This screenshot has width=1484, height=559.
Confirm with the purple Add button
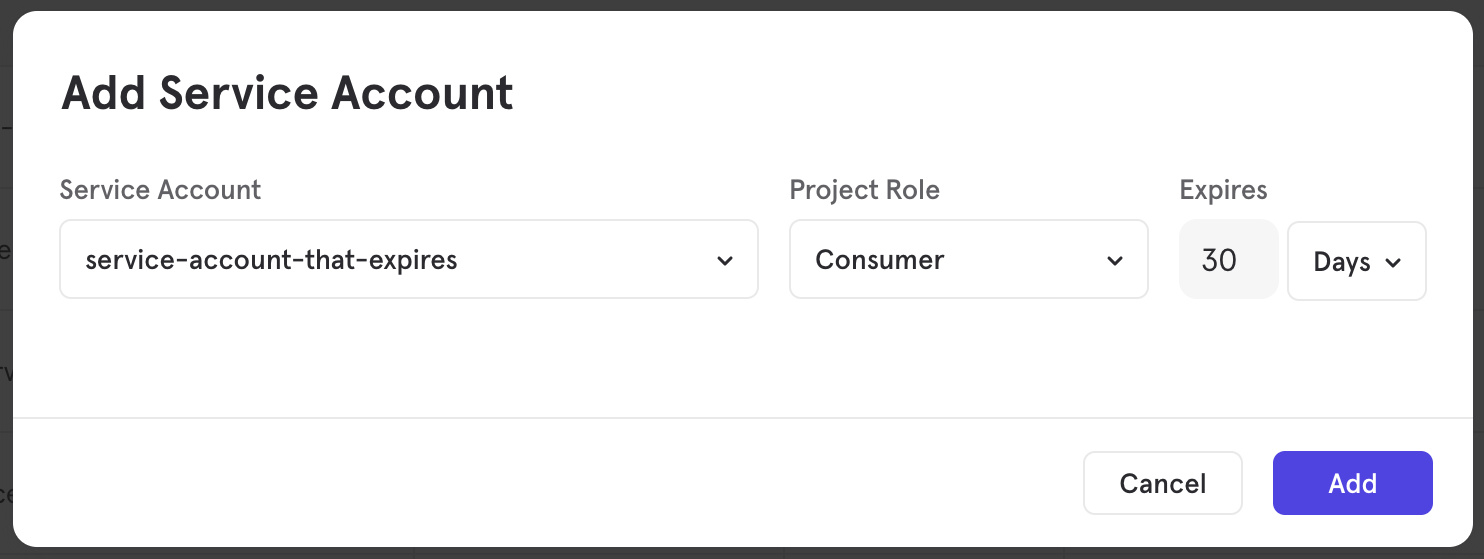coord(1352,484)
